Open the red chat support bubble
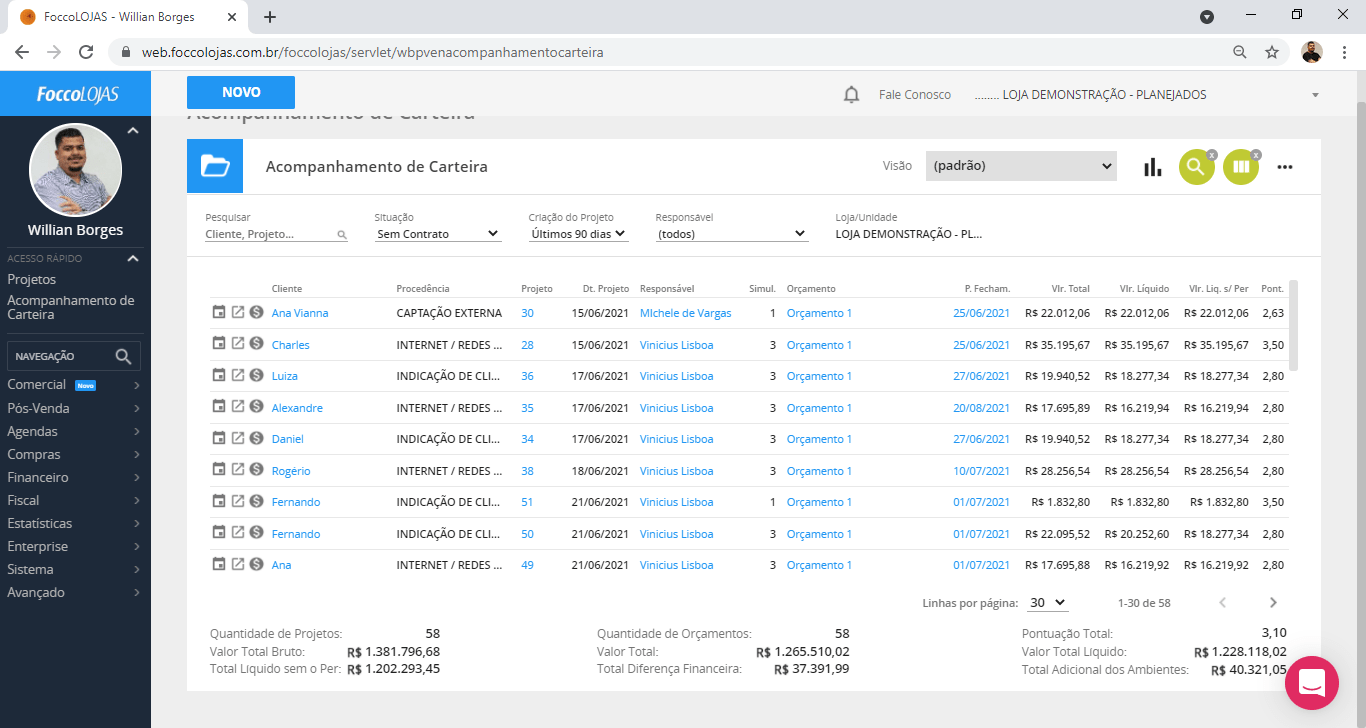Viewport: 1366px width, 728px height. click(x=1311, y=683)
